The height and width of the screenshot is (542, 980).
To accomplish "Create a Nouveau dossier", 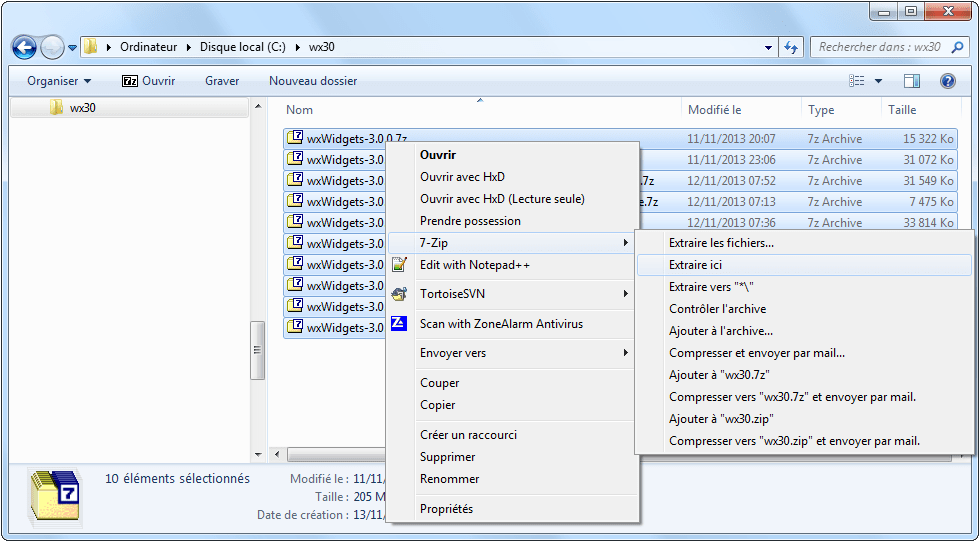I will 313,81.
